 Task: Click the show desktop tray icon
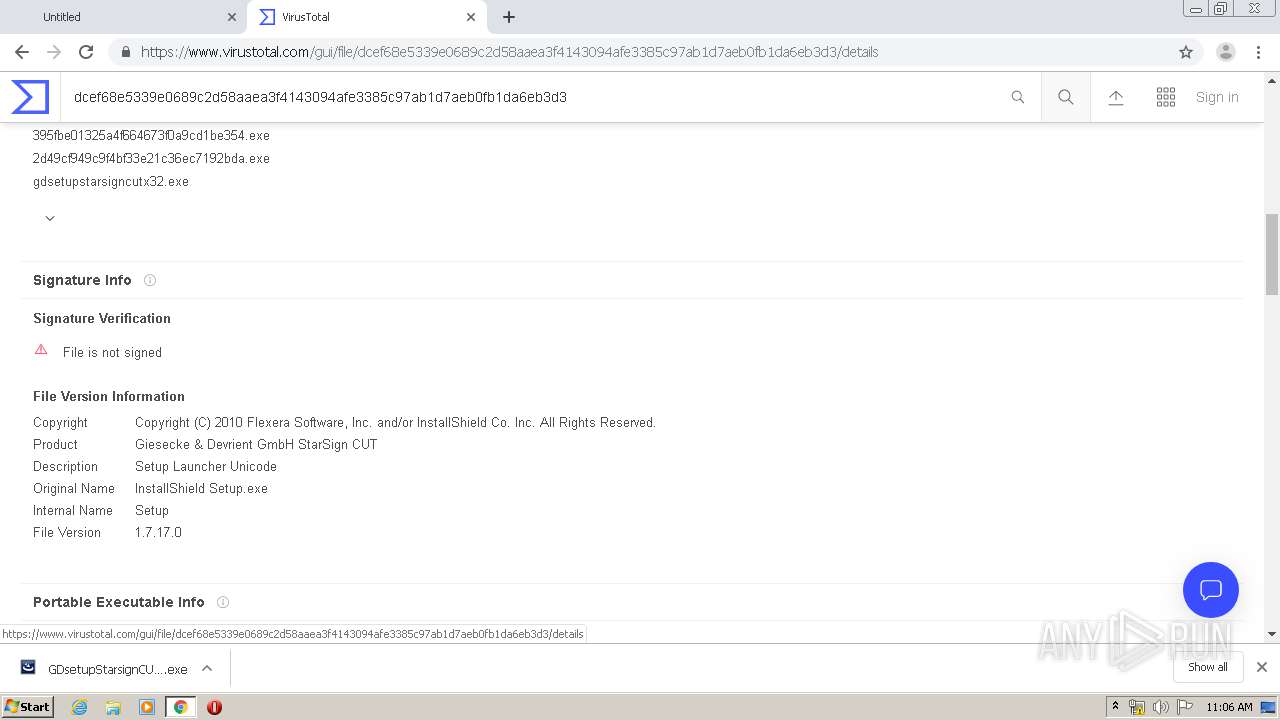[x=1268, y=707]
